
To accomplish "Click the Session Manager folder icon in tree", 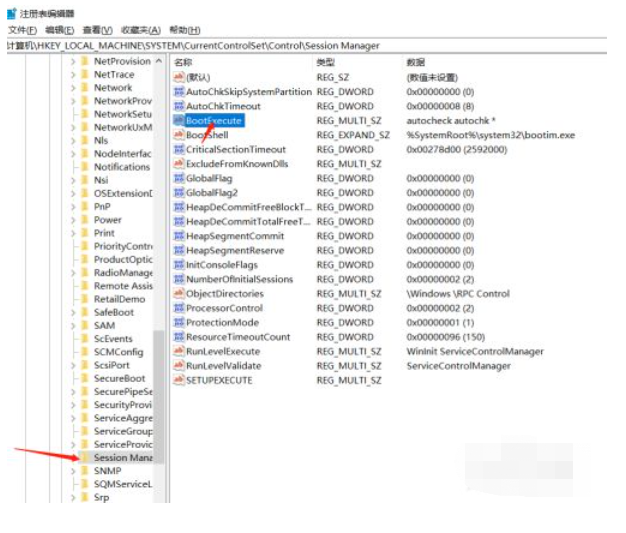I will (84, 458).
